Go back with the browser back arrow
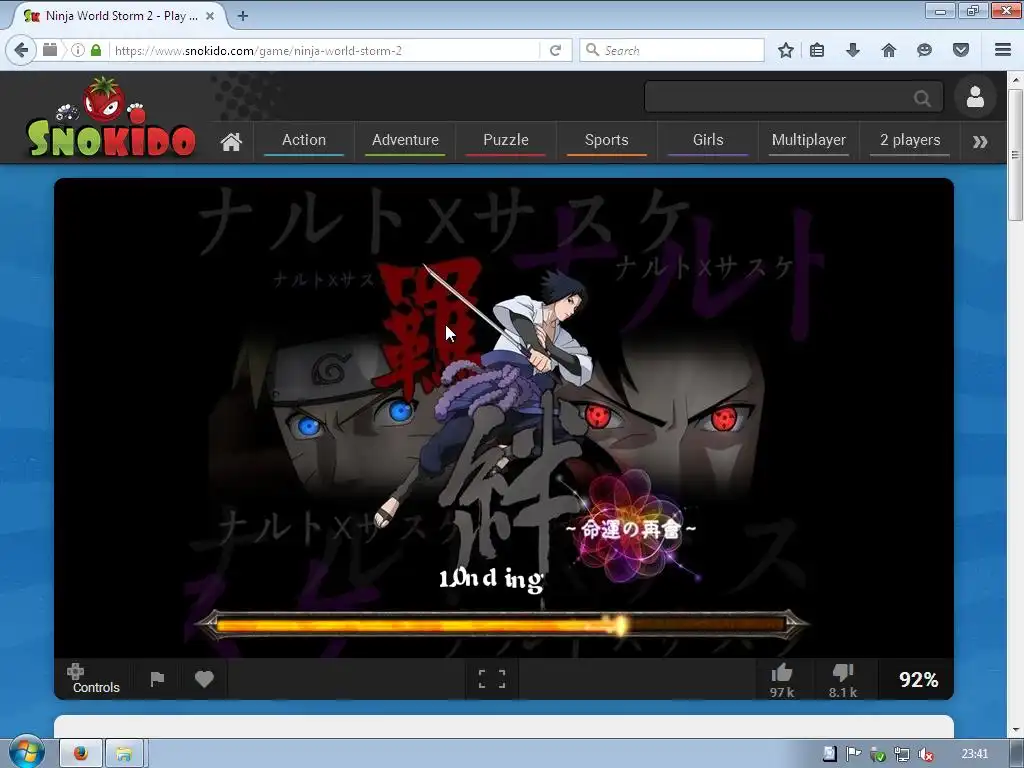1024x768 pixels. coord(21,50)
